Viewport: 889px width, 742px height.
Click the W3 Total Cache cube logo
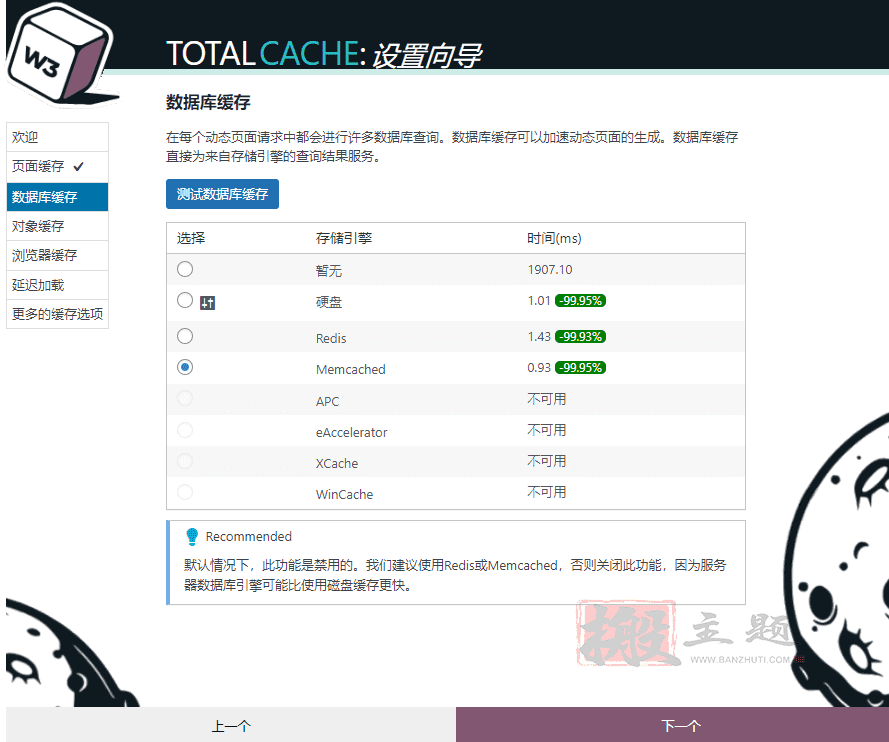click(61, 54)
